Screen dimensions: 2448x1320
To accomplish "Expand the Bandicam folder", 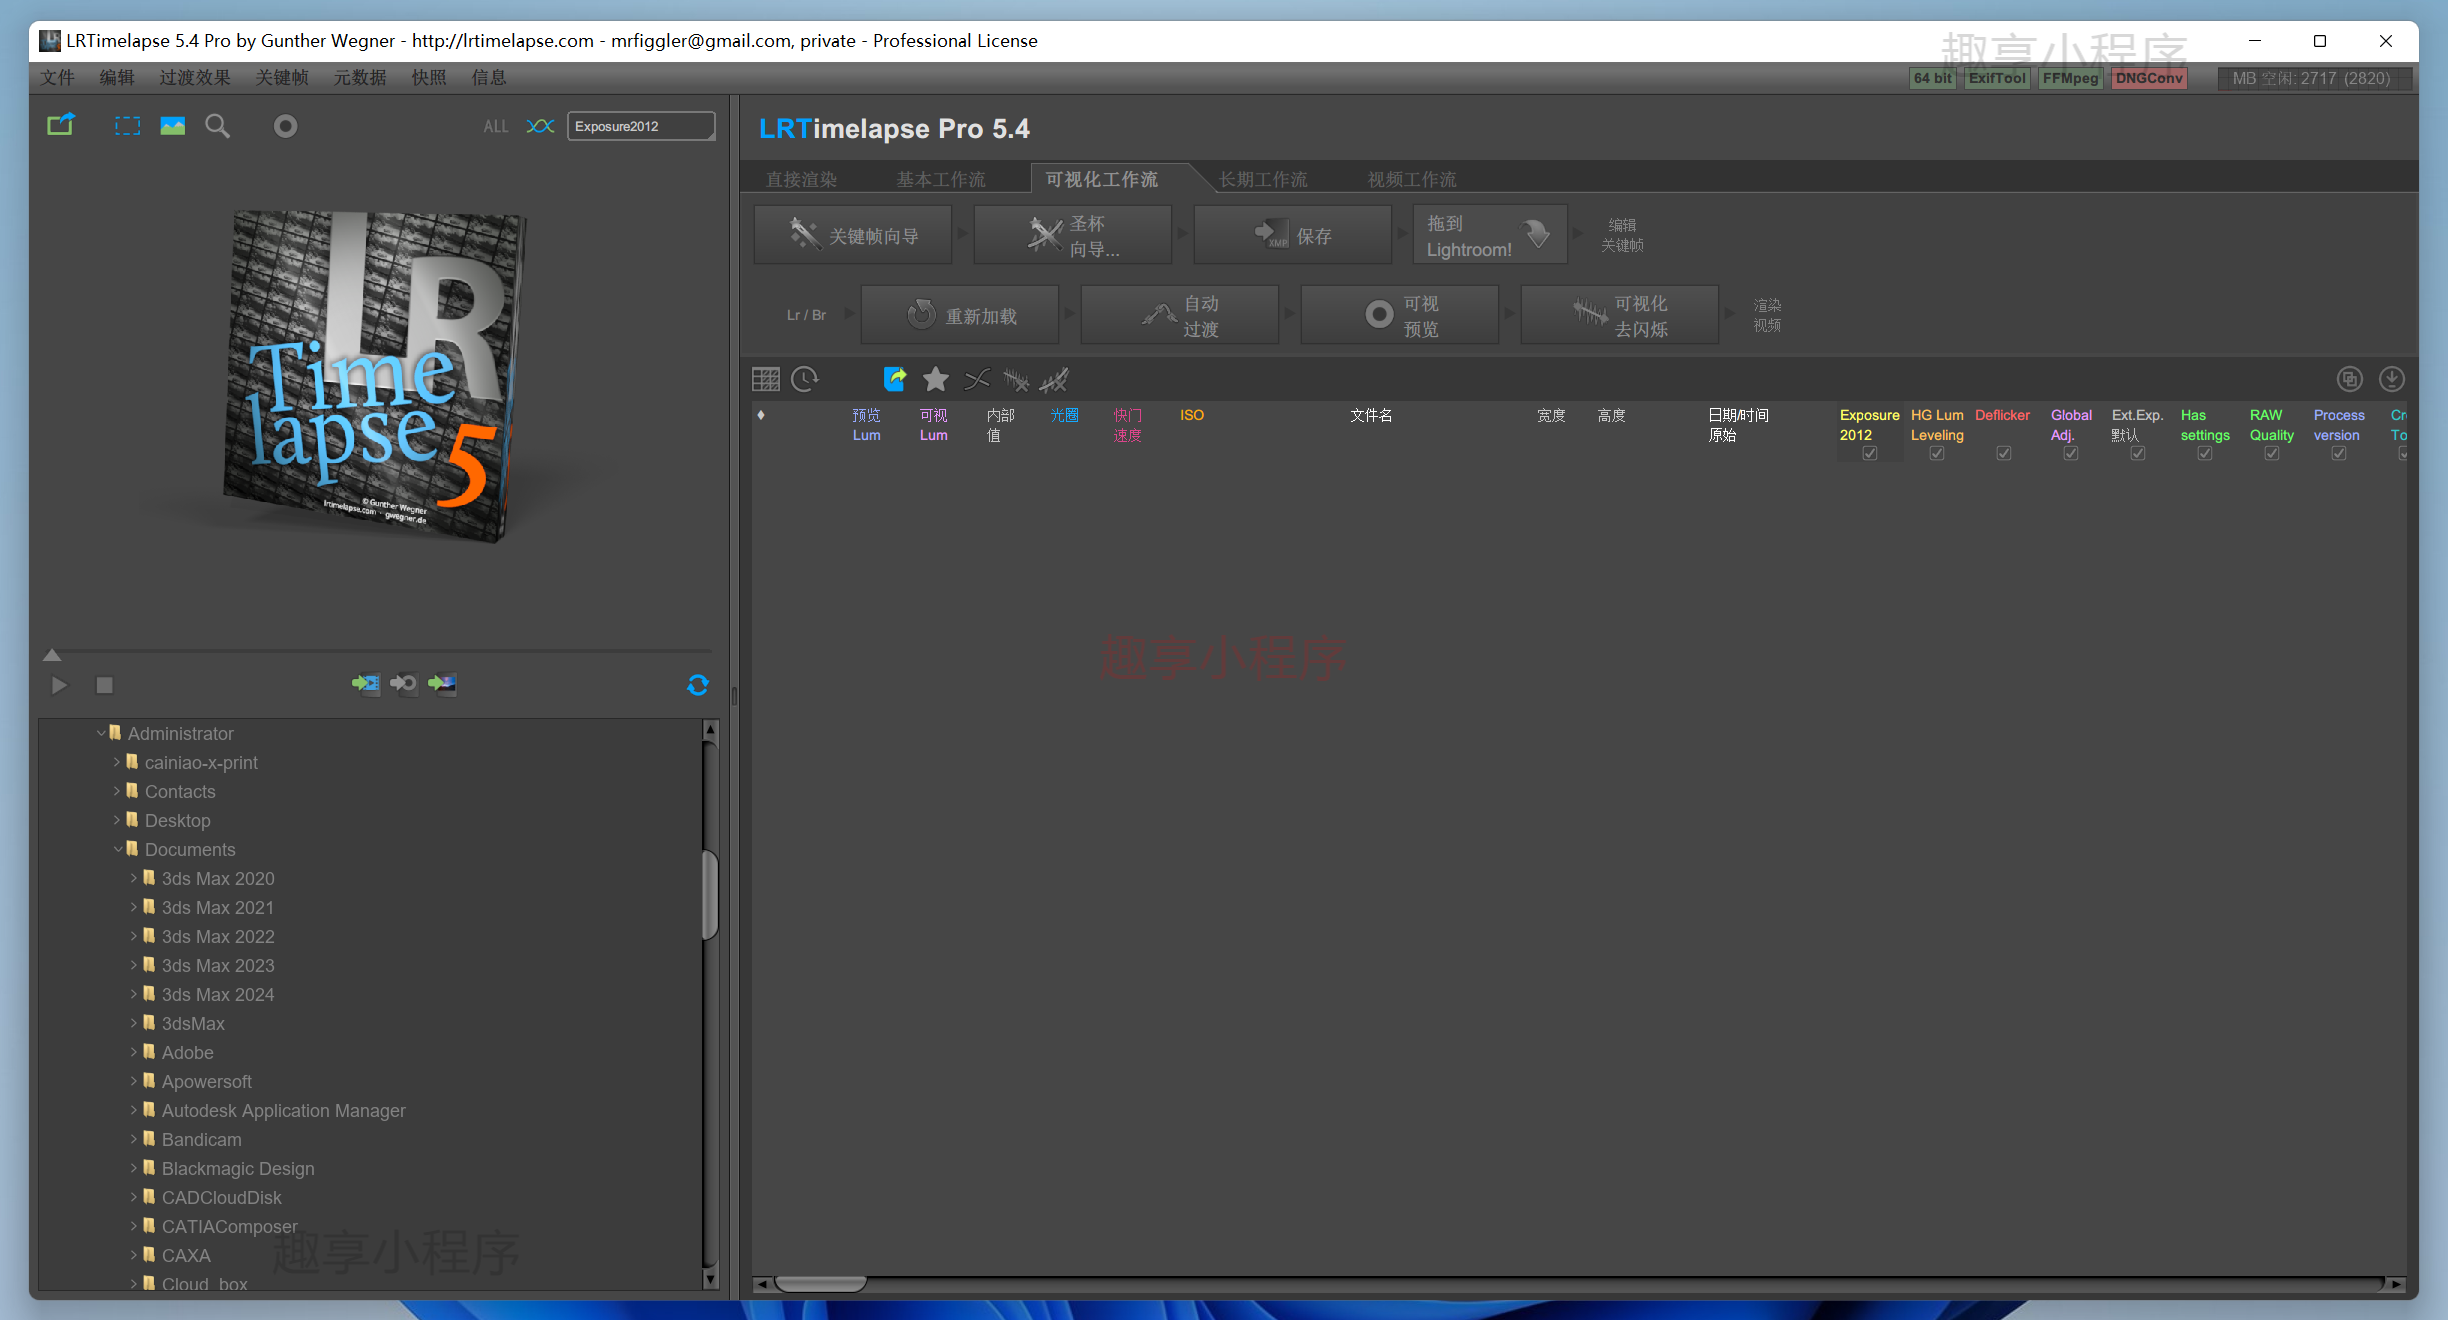I will (134, 1139).
